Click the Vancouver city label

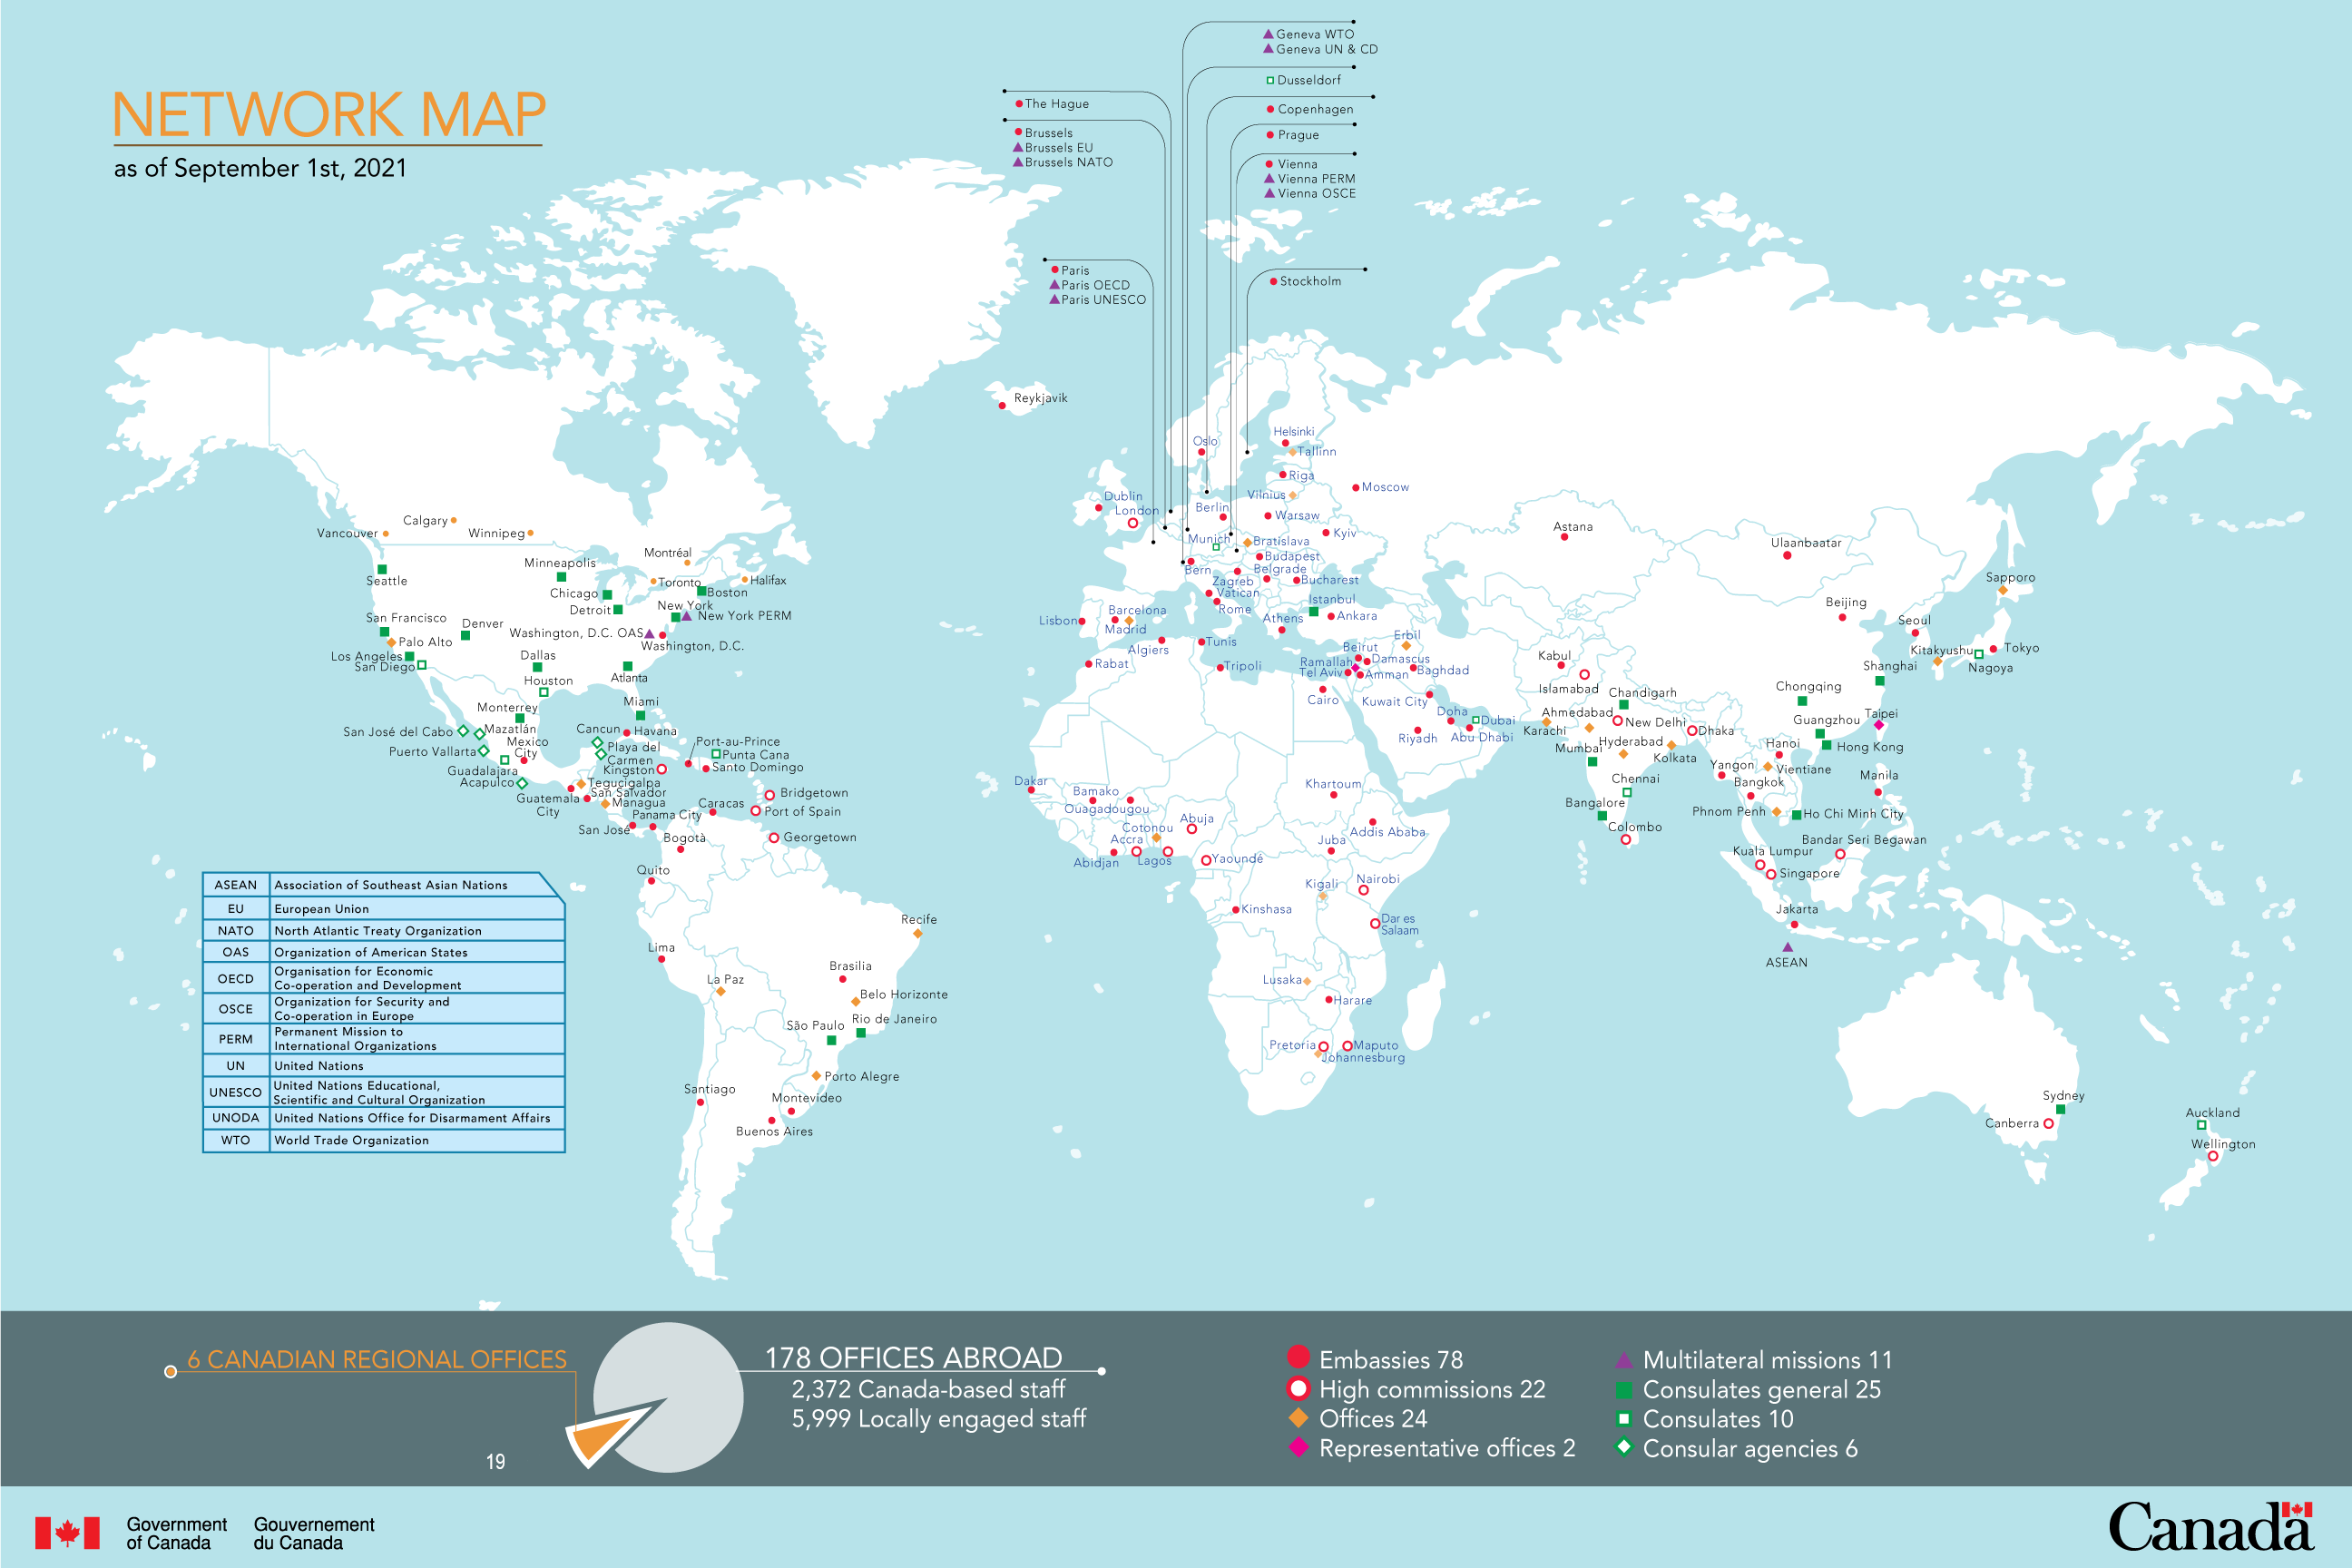coord(347,533)
